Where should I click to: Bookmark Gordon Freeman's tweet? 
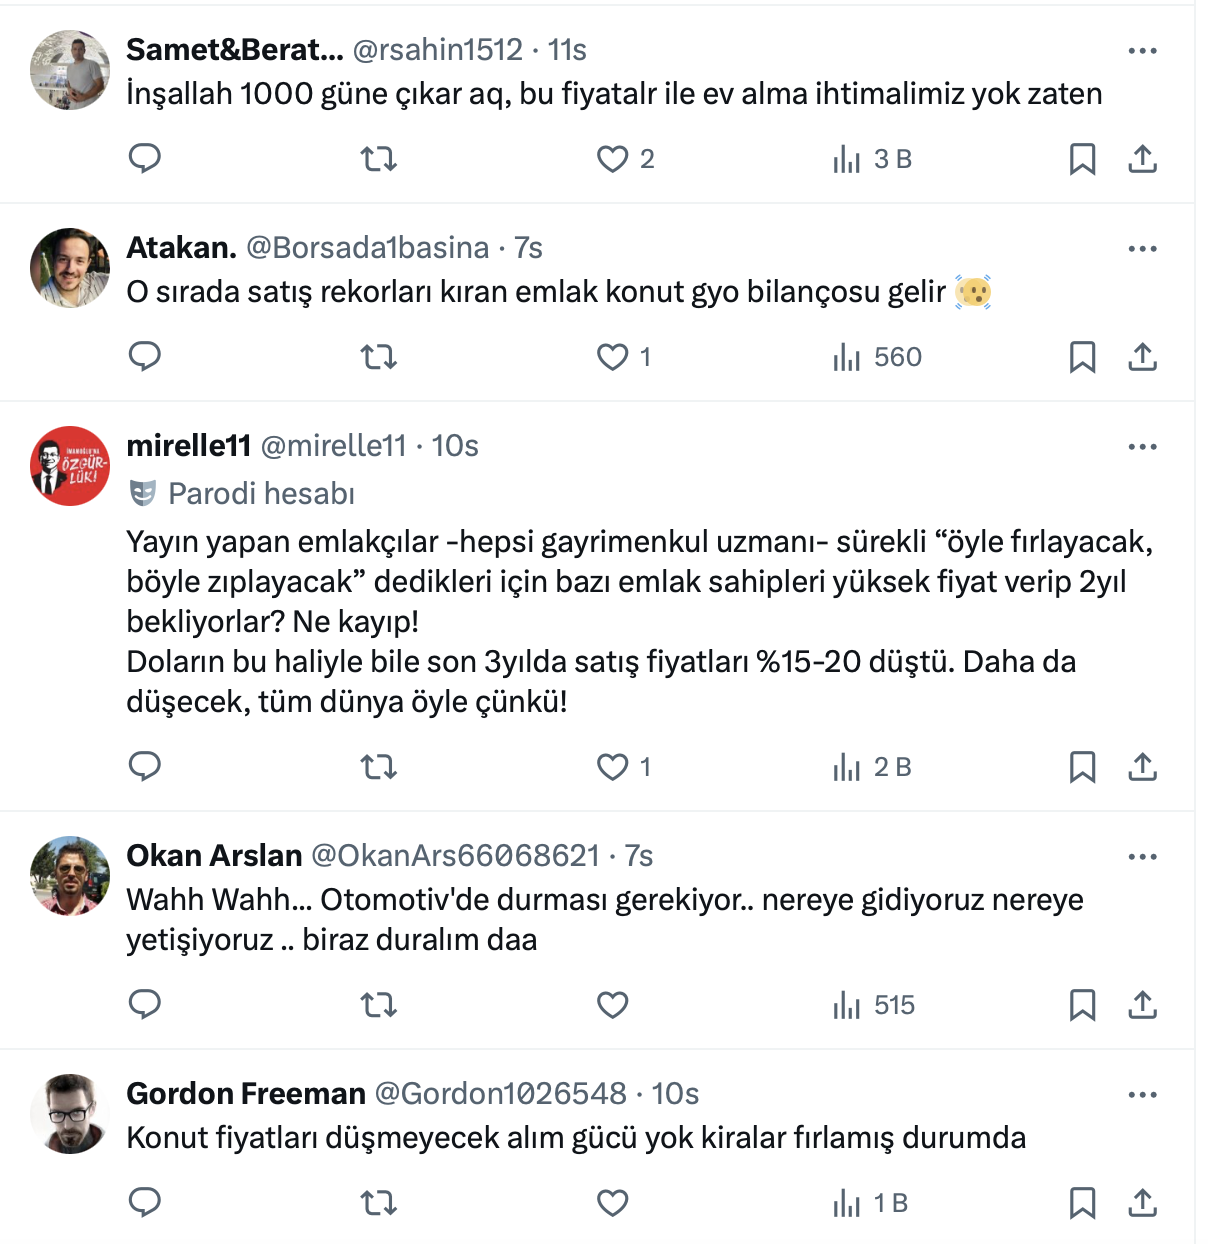tap(1082, 1203)
